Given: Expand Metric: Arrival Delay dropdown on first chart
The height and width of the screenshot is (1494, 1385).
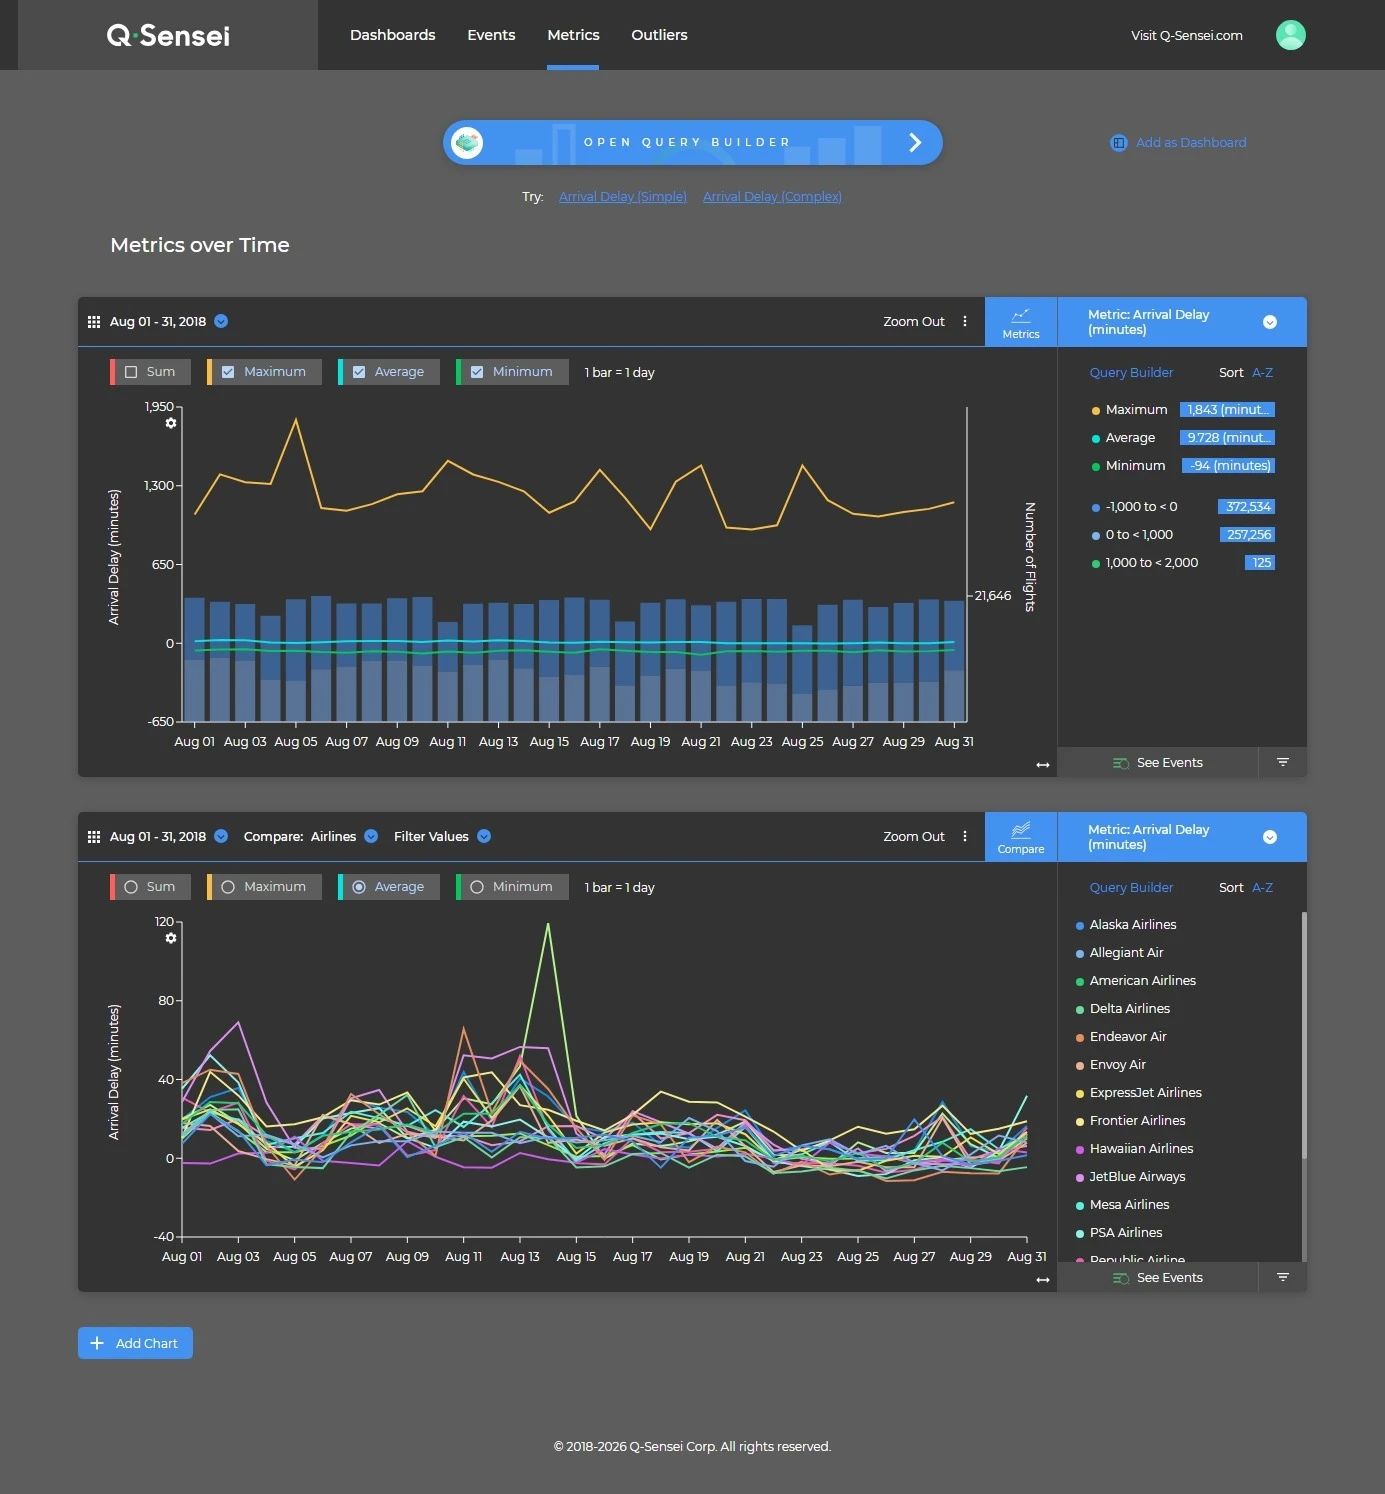Looking at the screenshot, I should (x=1270, y=322).
